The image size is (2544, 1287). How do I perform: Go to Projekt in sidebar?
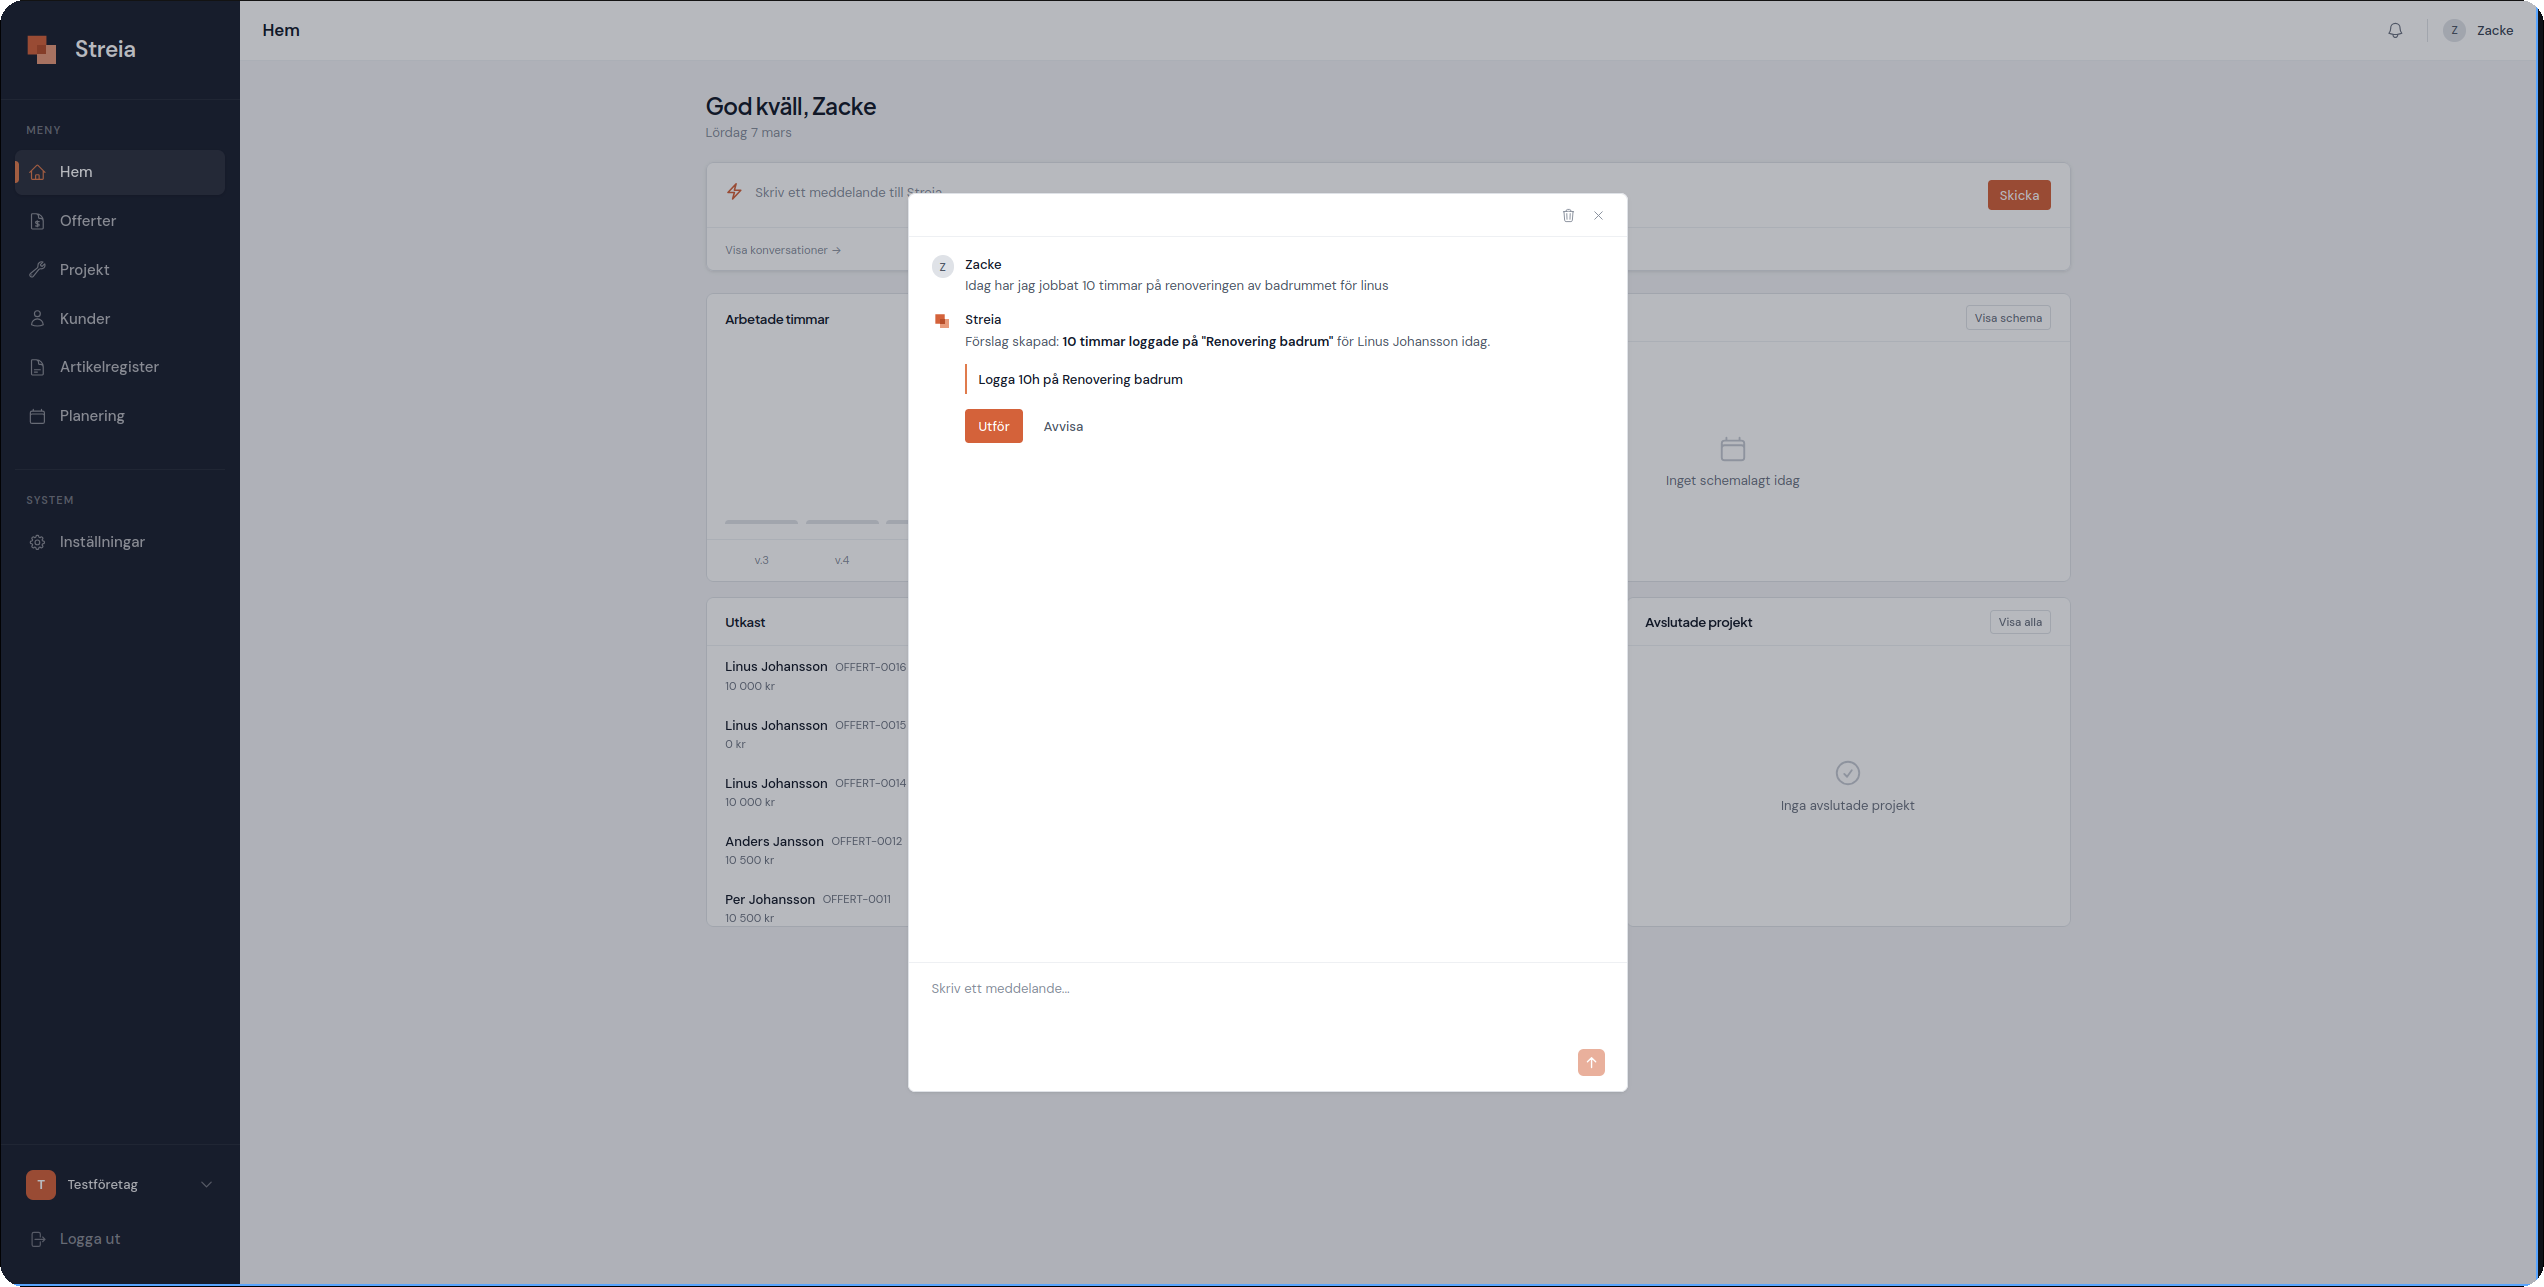(x=84, y=270)
